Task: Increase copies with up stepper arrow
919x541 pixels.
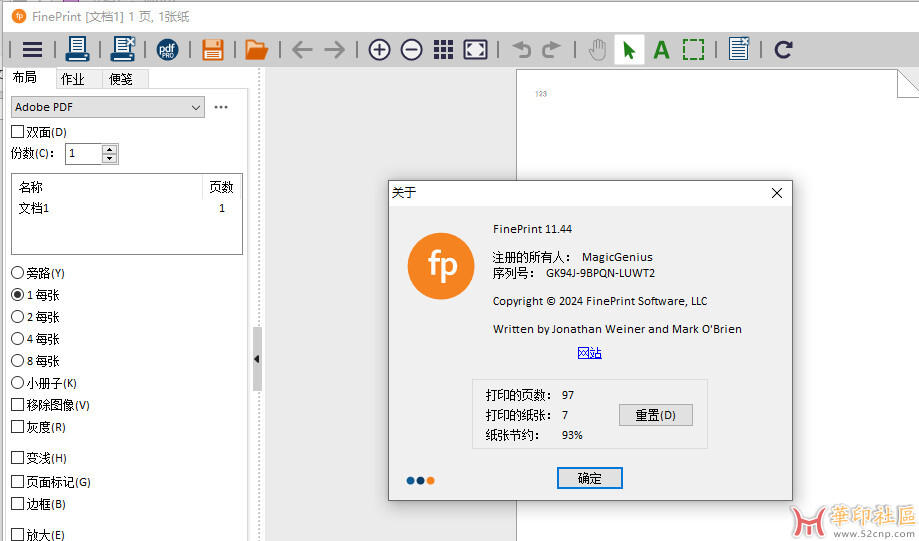Action: tap(110, 149)
